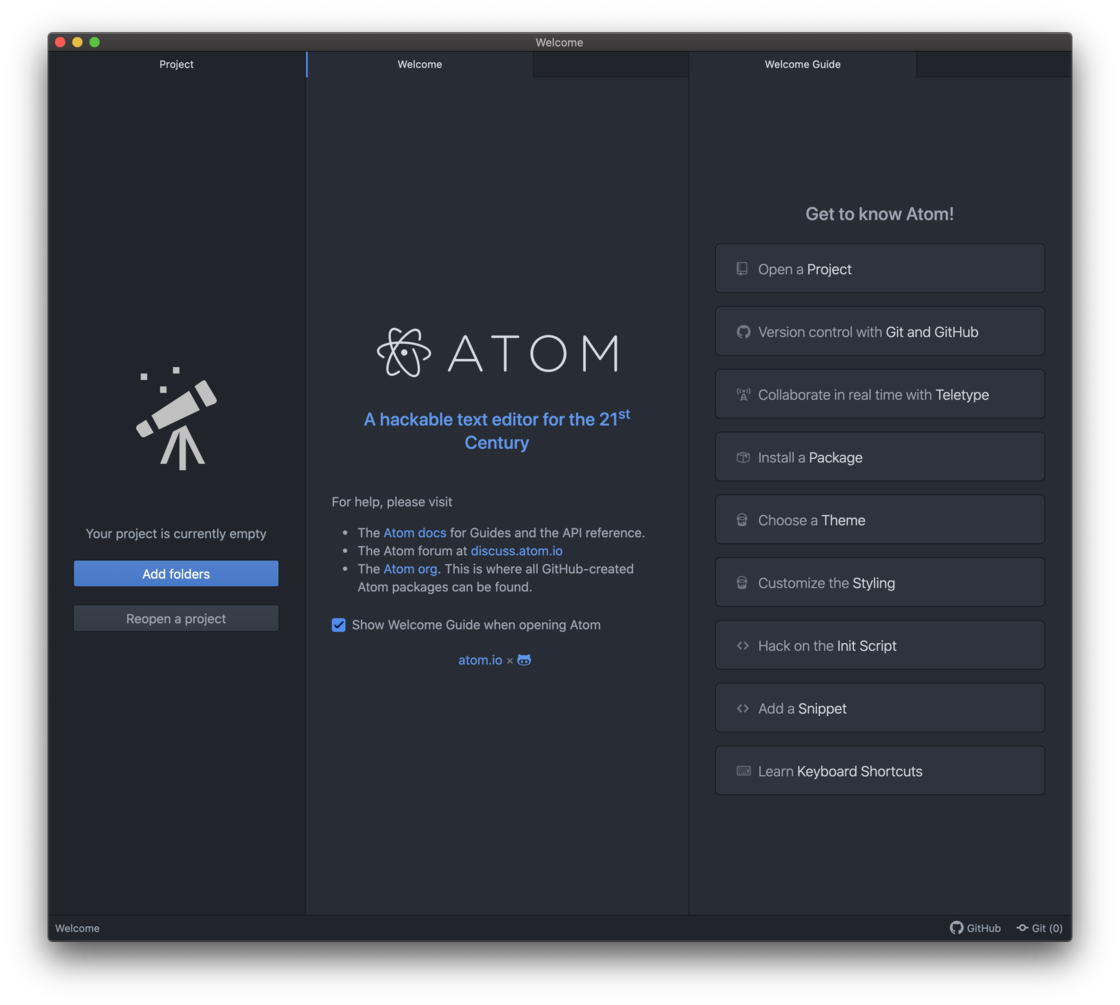This screenshot has width=1120, height=1005.
Task: Uncheck Show Welcome Guide when opening Atom
Action: point(339,624)
